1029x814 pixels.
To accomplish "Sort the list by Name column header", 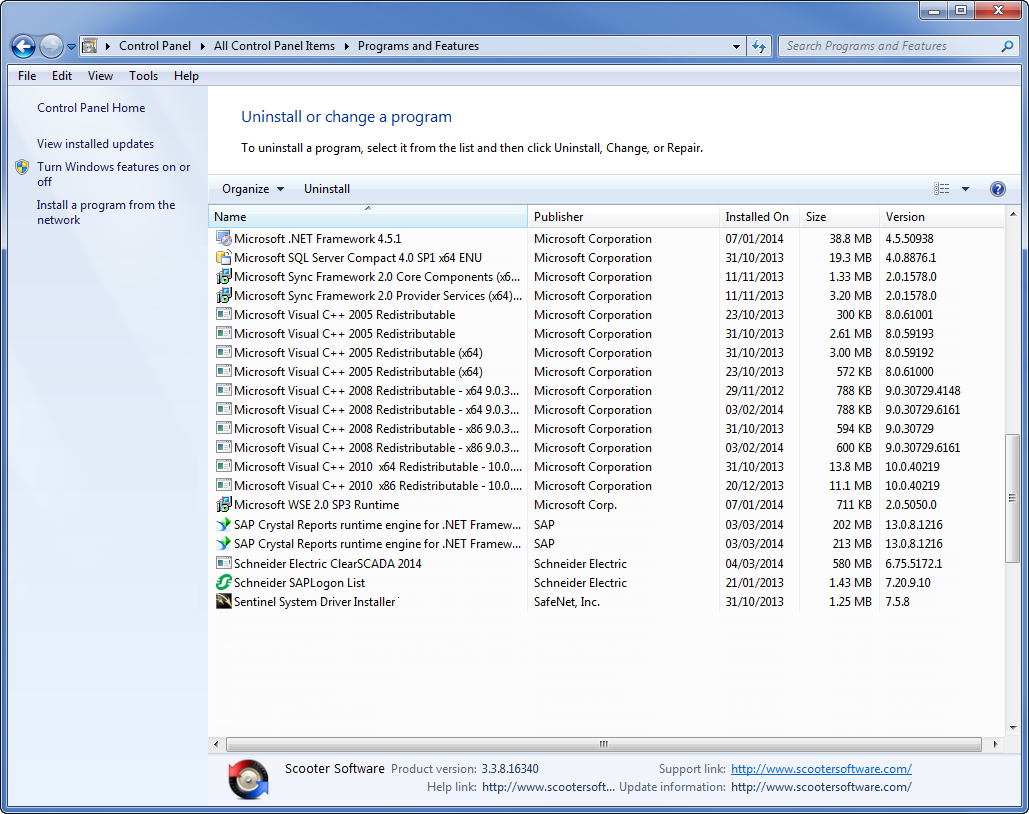I will pyautogui.click(x=368, y=217).
